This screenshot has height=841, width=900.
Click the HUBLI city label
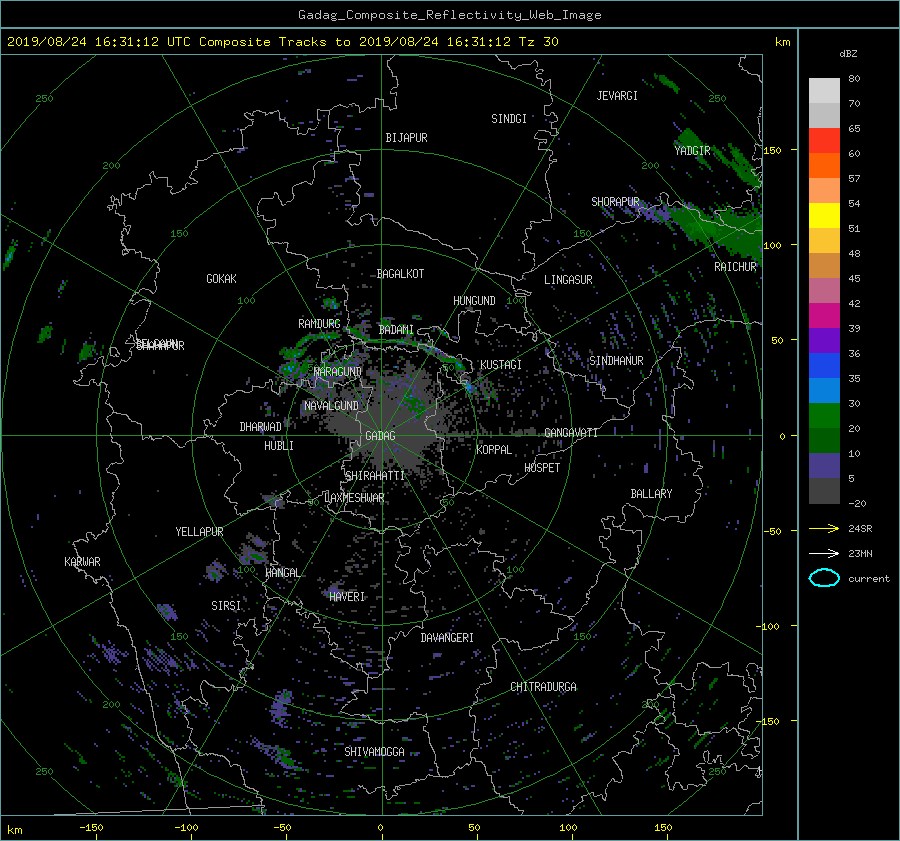pyautogui.click(x=278, y=445)
